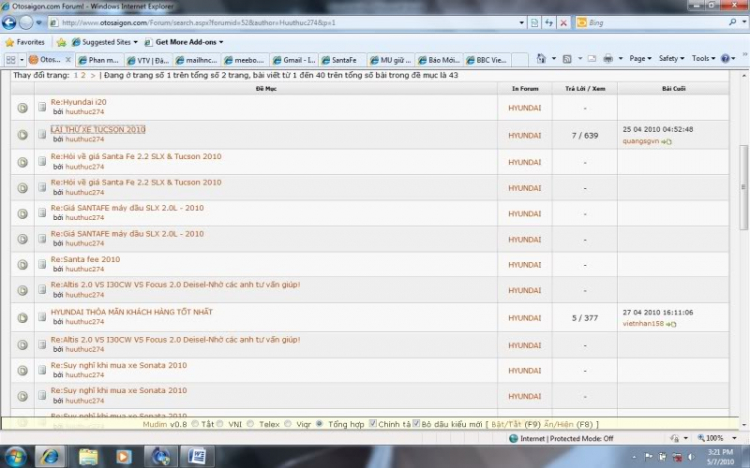Open HYUNDAI THỎA MÃN KHÁCH HÀNG TỐT NHẤT thread

click(x=132, y=312)
